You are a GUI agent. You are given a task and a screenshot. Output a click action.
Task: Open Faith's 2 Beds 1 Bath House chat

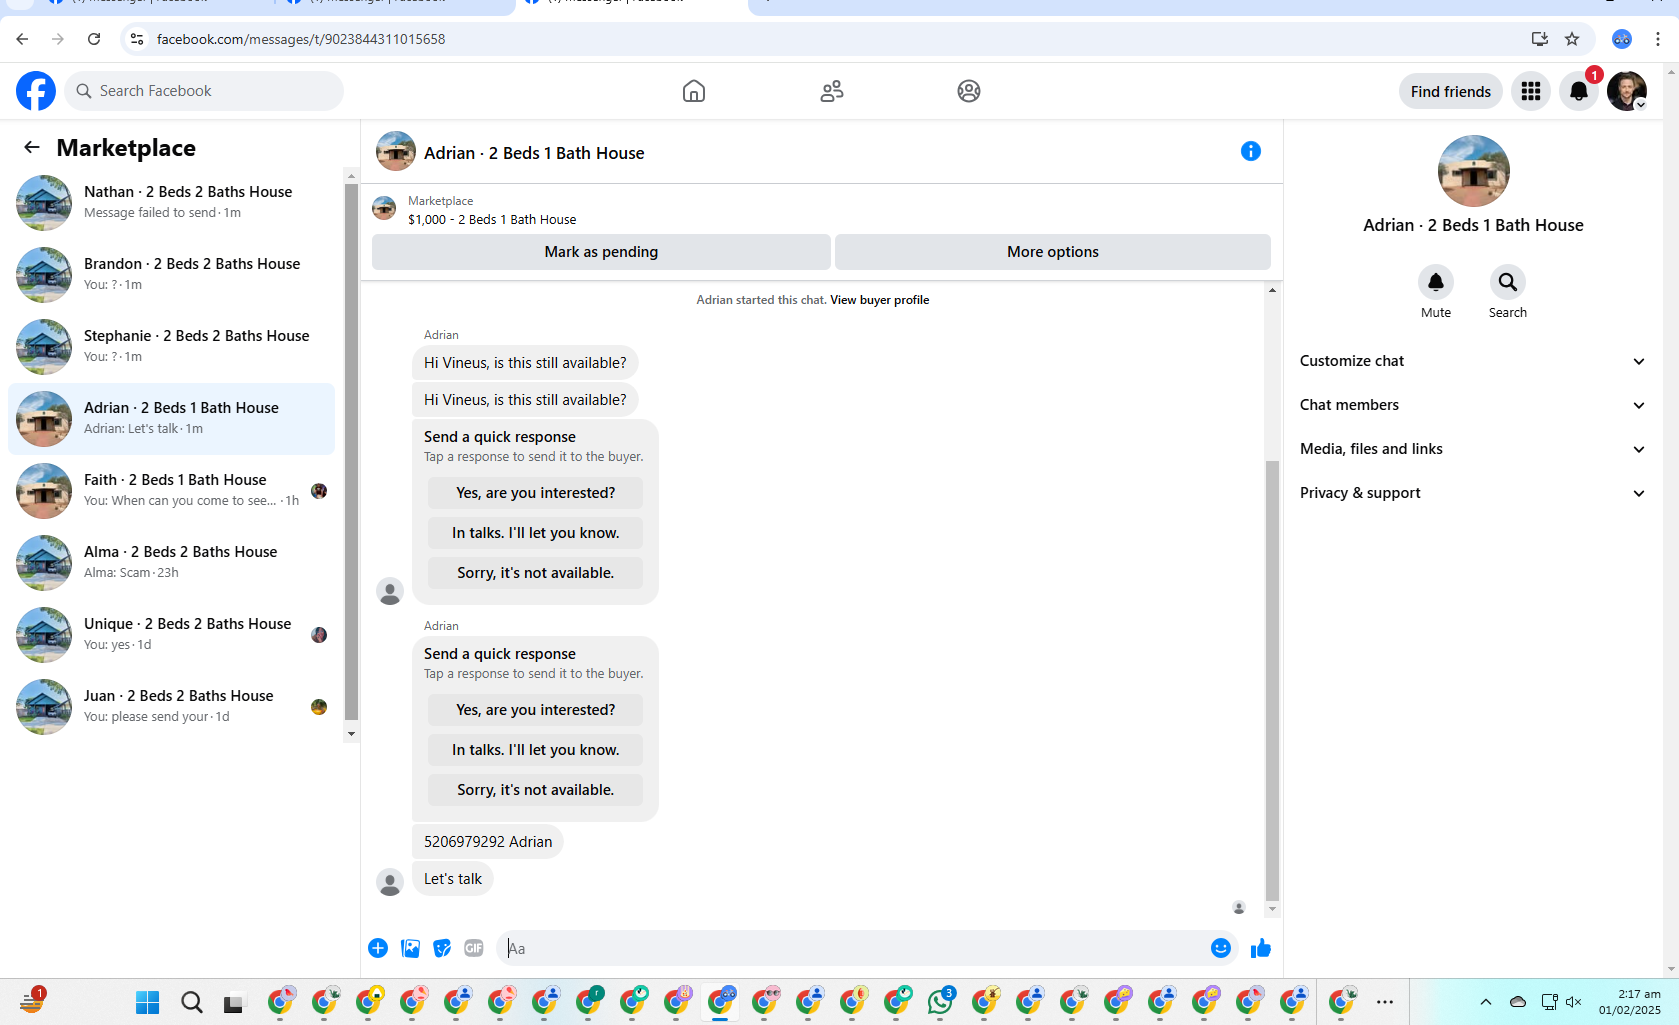pyautogui.click(x=172, y=491)
